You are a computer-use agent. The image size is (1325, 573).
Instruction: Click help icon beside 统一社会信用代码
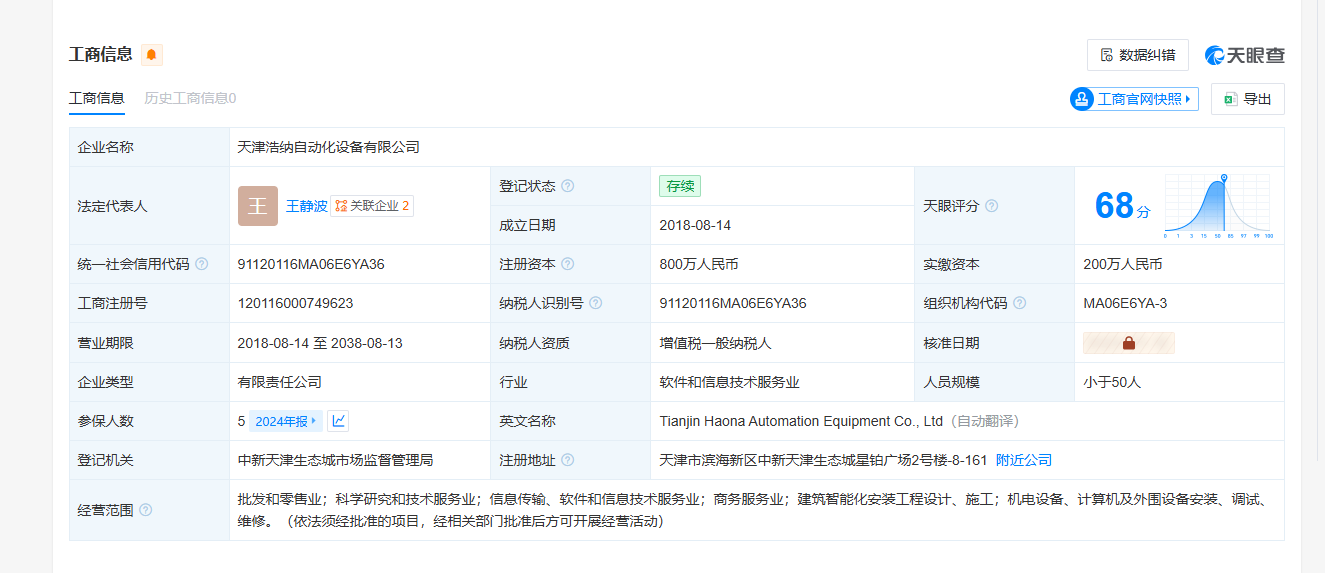(202, 264)
